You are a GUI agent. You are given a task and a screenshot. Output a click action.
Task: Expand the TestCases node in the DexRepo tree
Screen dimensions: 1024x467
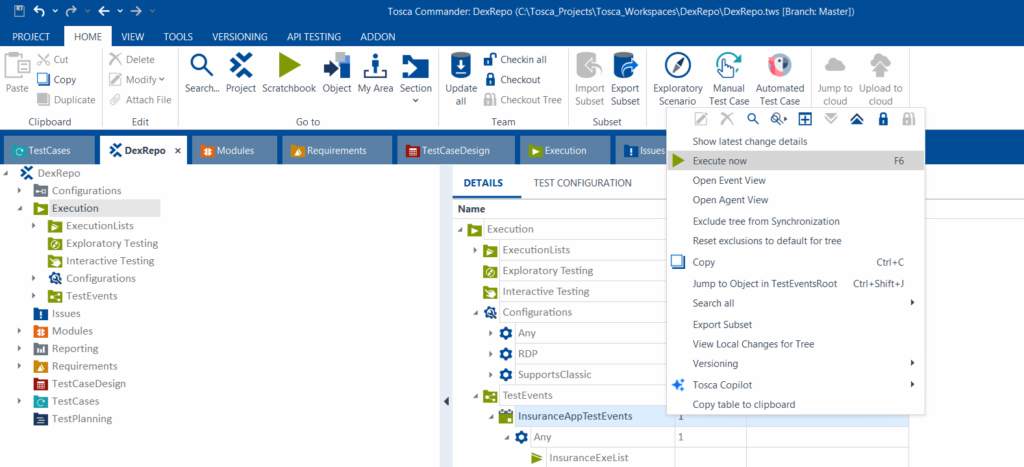point(20,402)
